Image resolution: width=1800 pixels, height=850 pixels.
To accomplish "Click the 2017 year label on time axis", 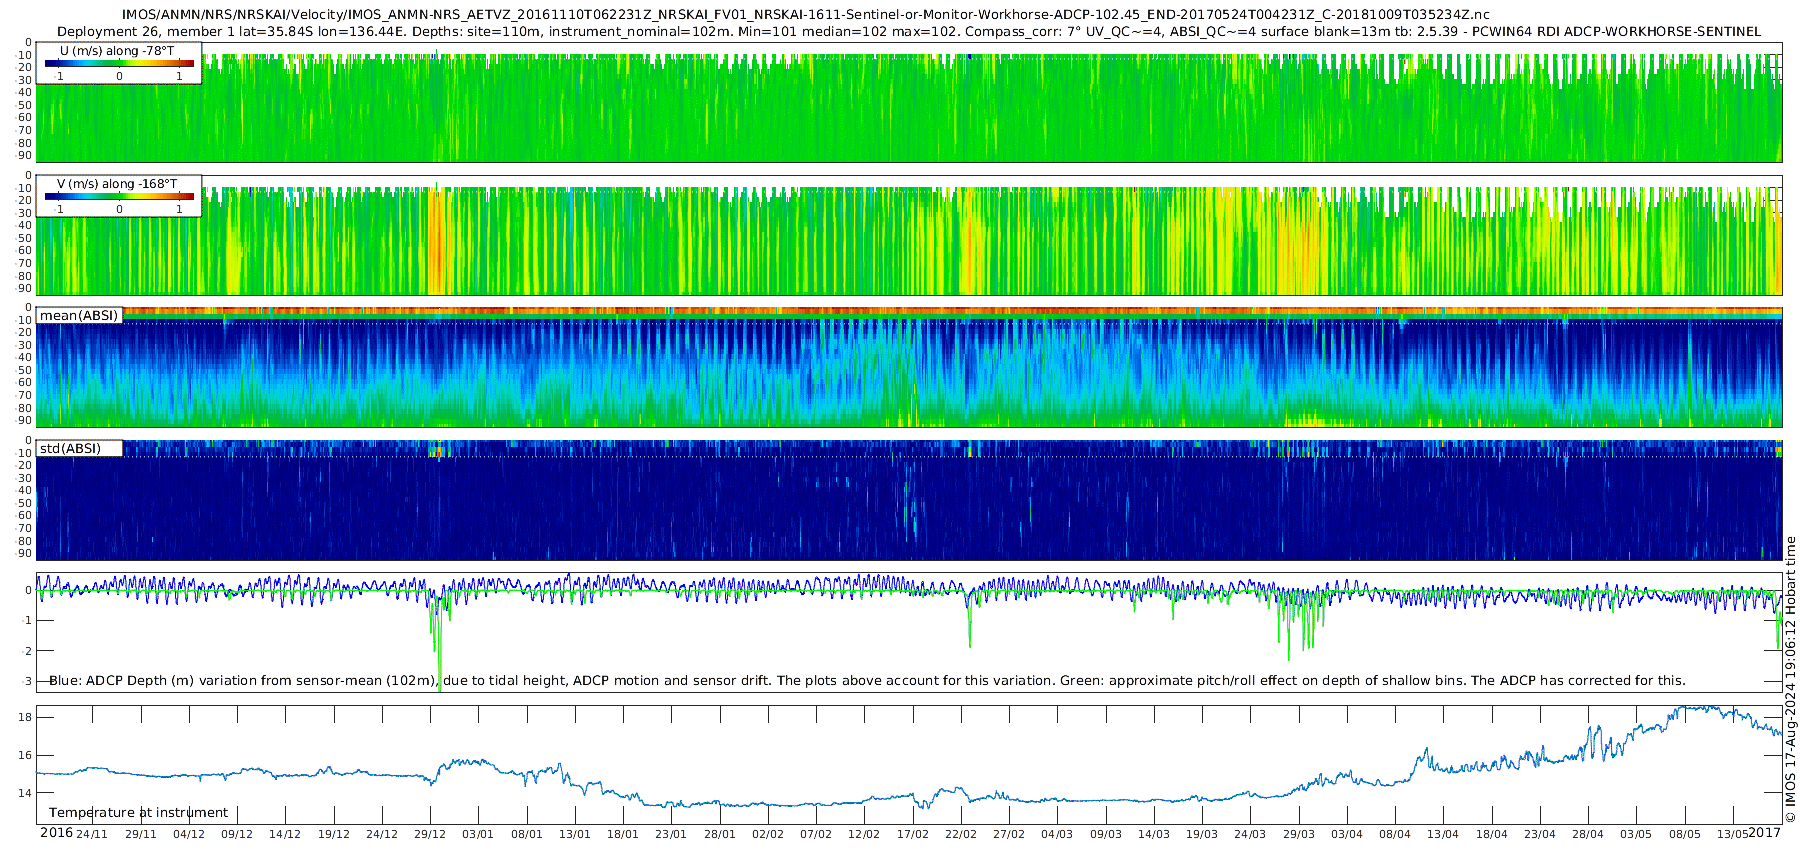I will coord(1765,833).
